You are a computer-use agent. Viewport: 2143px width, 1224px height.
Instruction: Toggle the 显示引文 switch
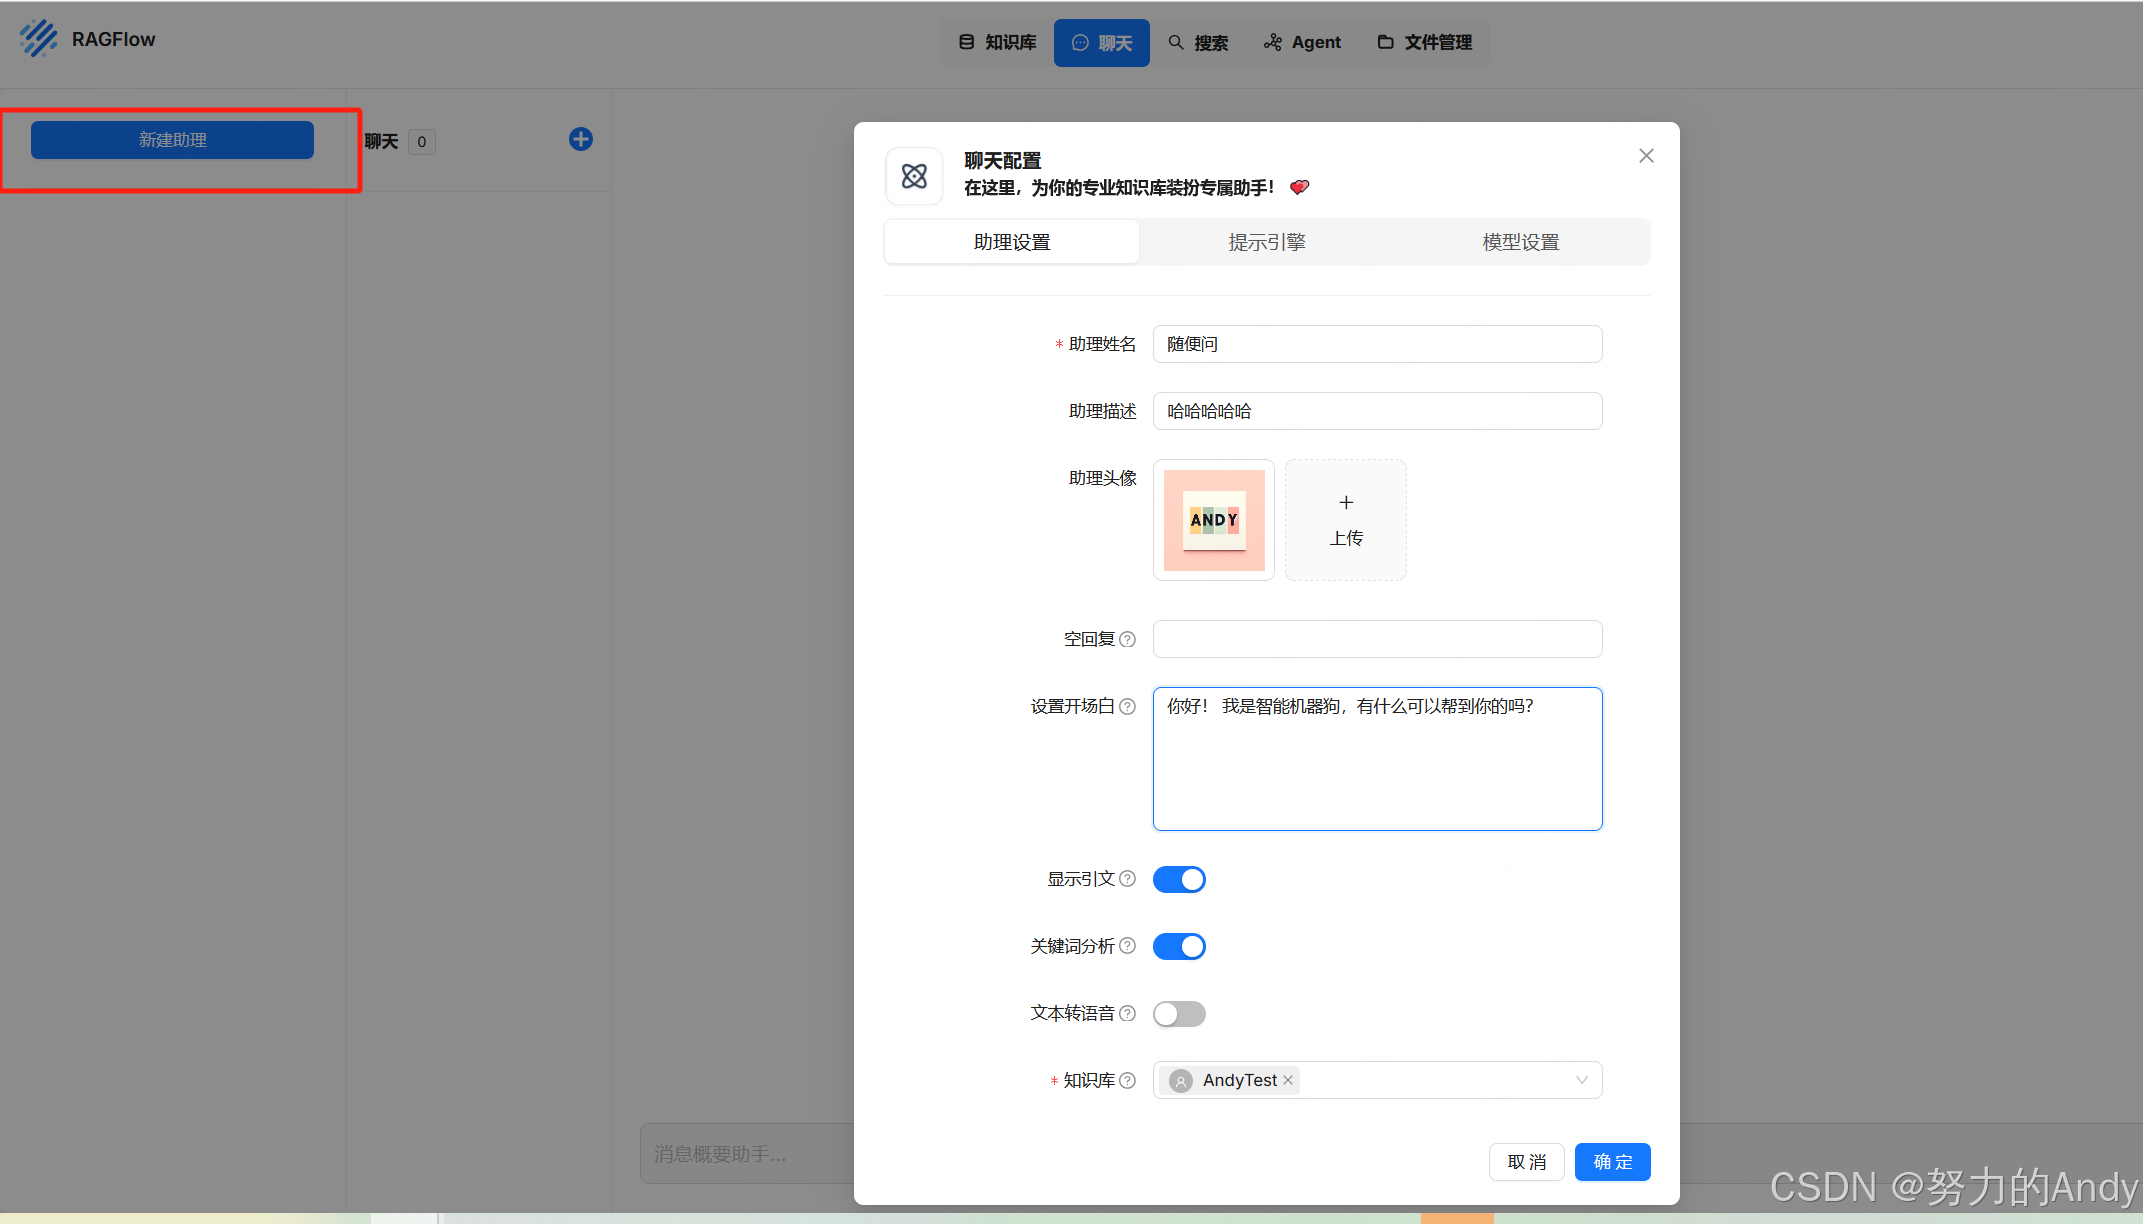[1179, 879]
